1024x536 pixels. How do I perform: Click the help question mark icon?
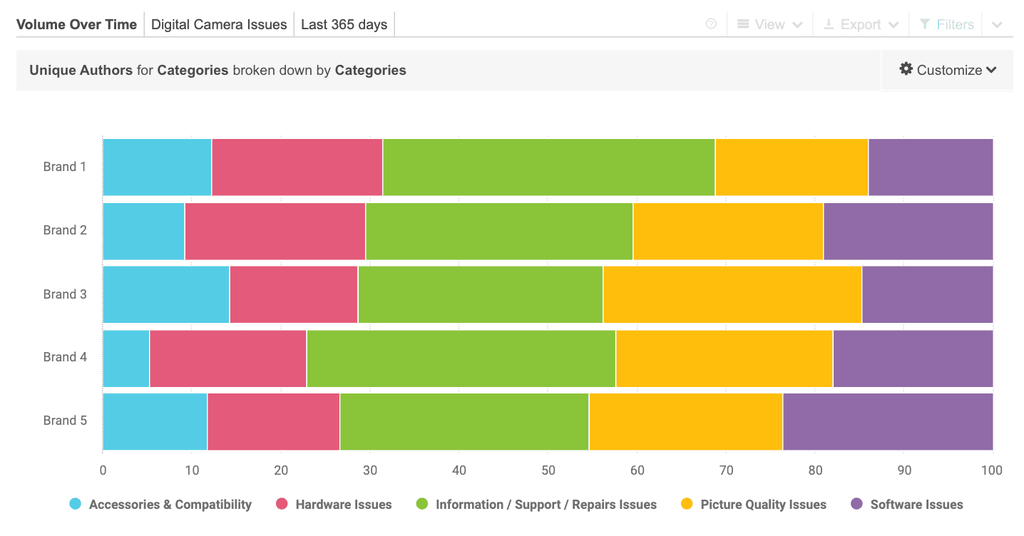point(711,24)
